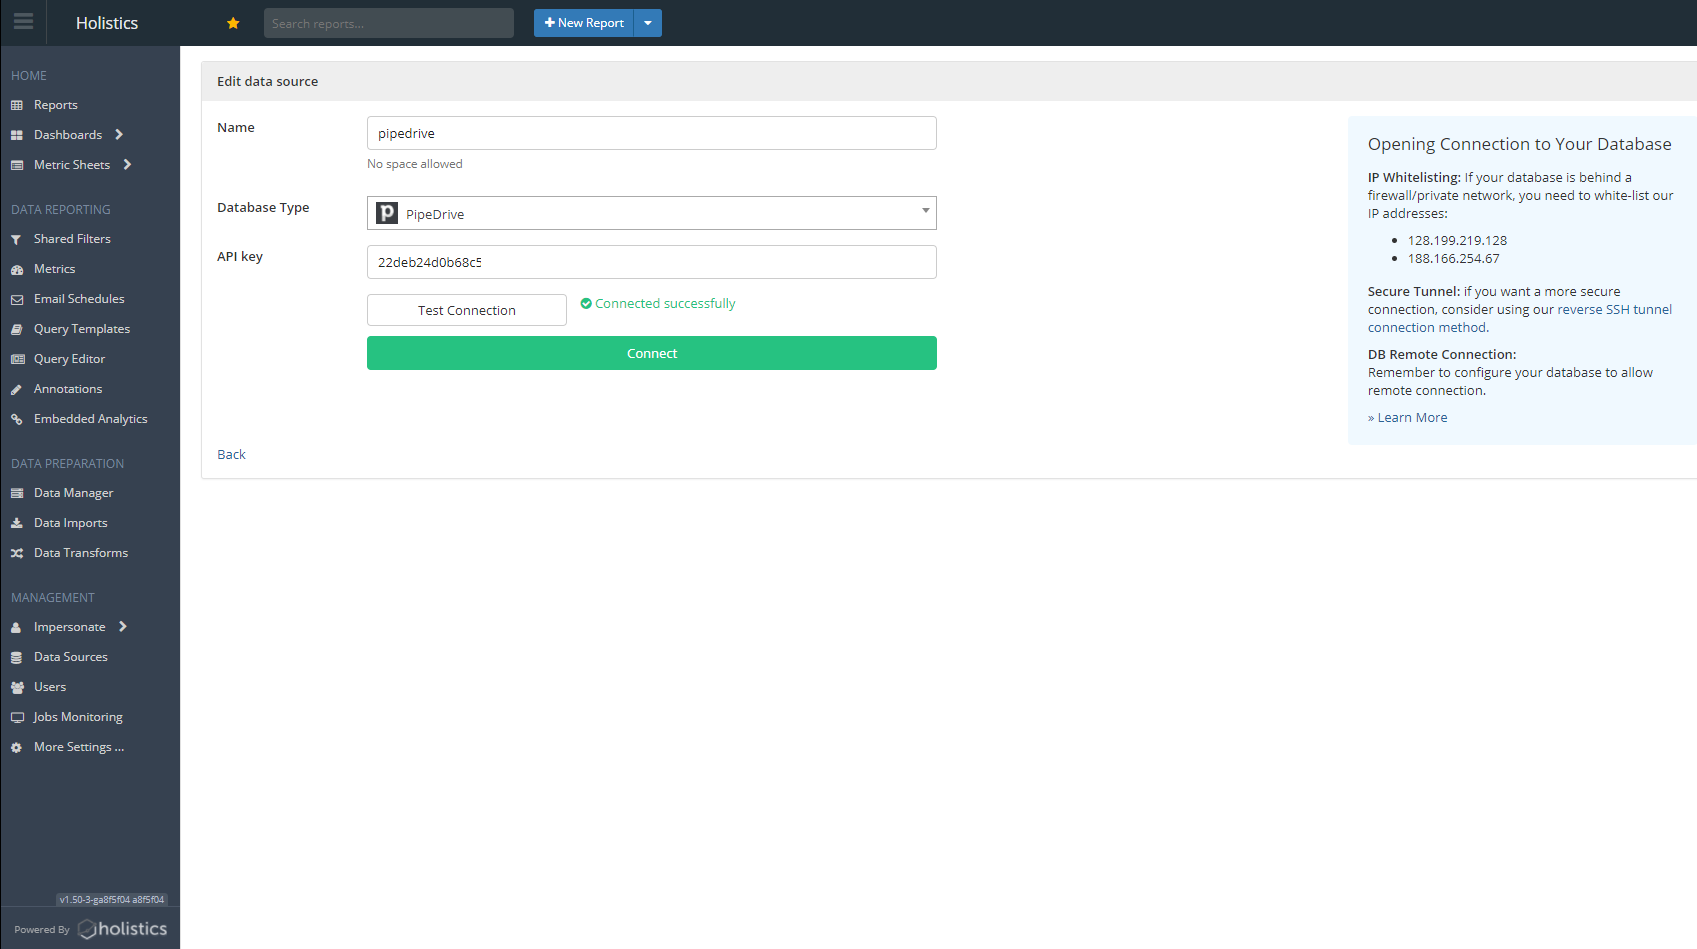This screenshot has height=949, width=1697.
Task: Expand the Impersonate submenu chevron
Action: [x=123, y=627]
